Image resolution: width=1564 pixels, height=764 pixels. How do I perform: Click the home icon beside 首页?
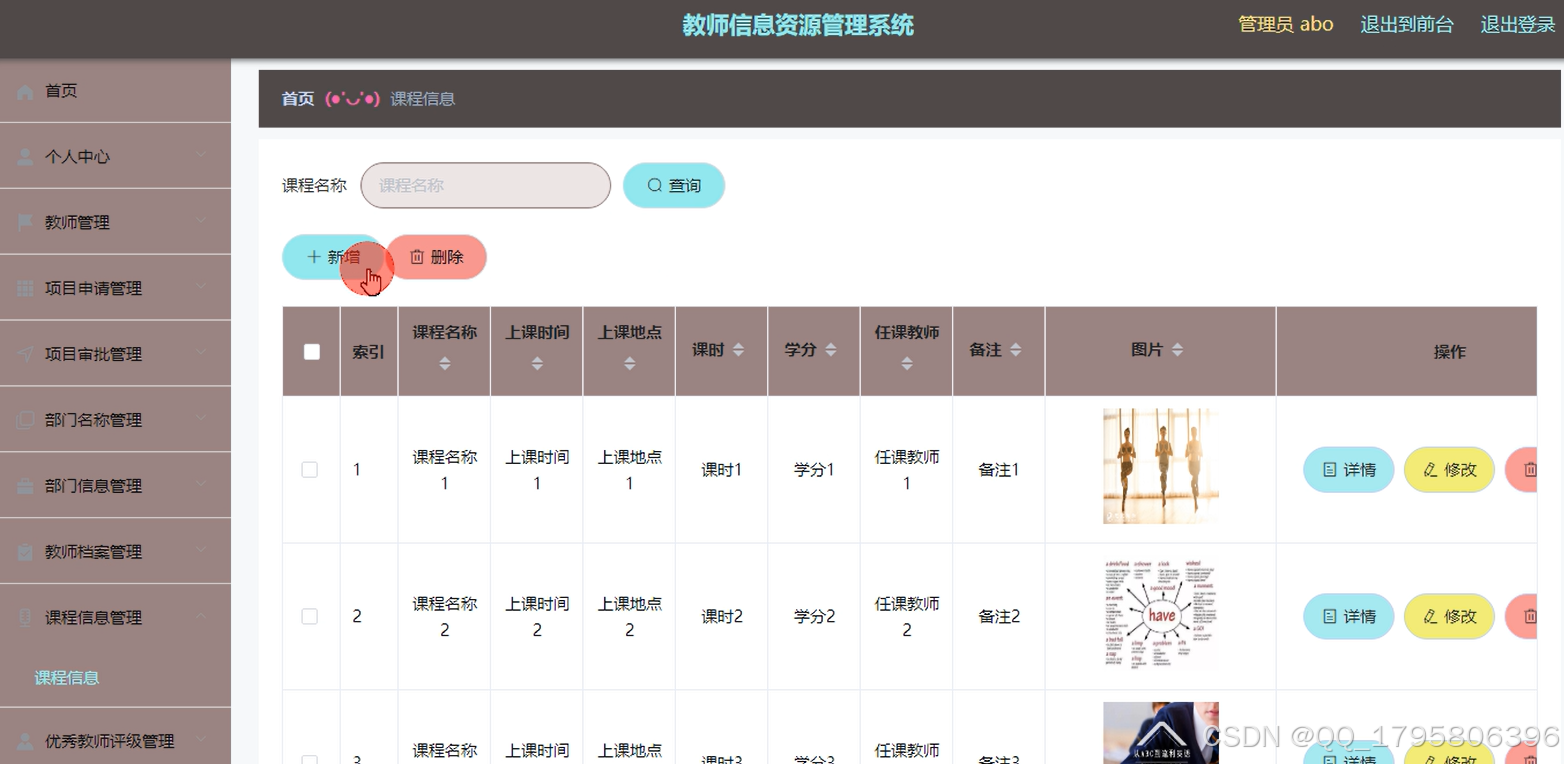click(23, 90)
